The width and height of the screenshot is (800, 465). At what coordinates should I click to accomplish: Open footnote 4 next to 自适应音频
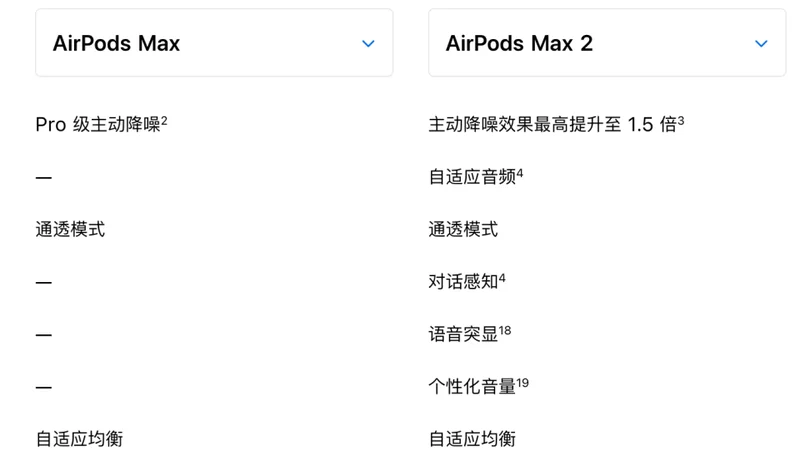520,174
